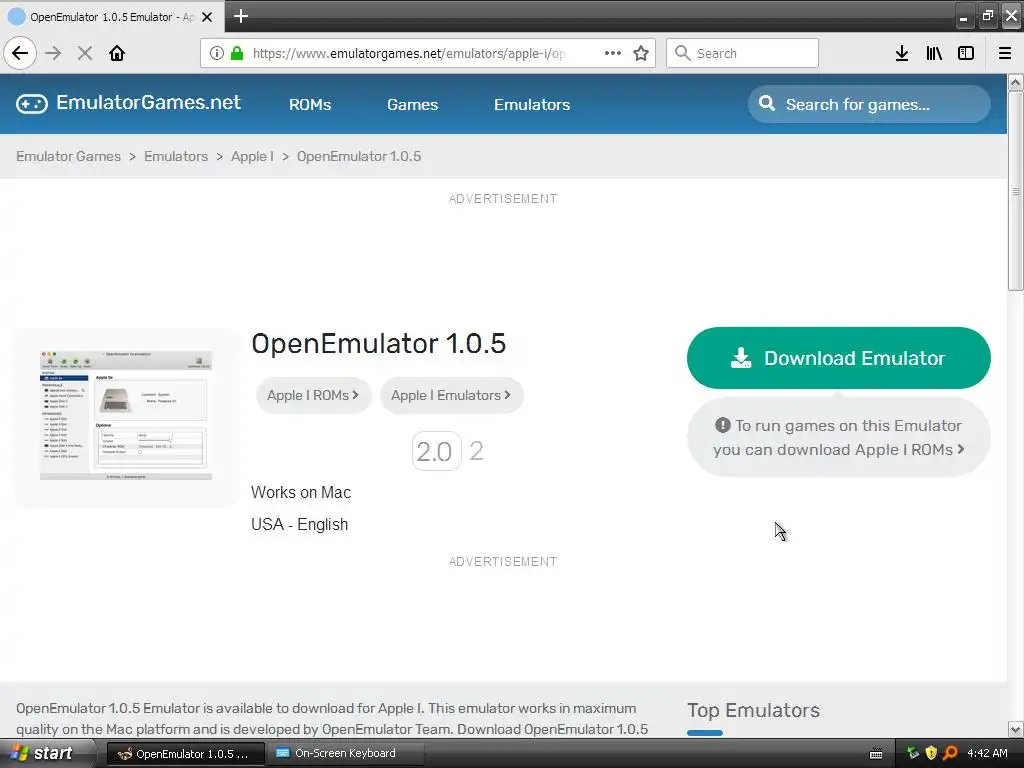This screenshot has width=1024, height=768.
Task: Click the 2.0 rating score box
Action: (436, 451)
